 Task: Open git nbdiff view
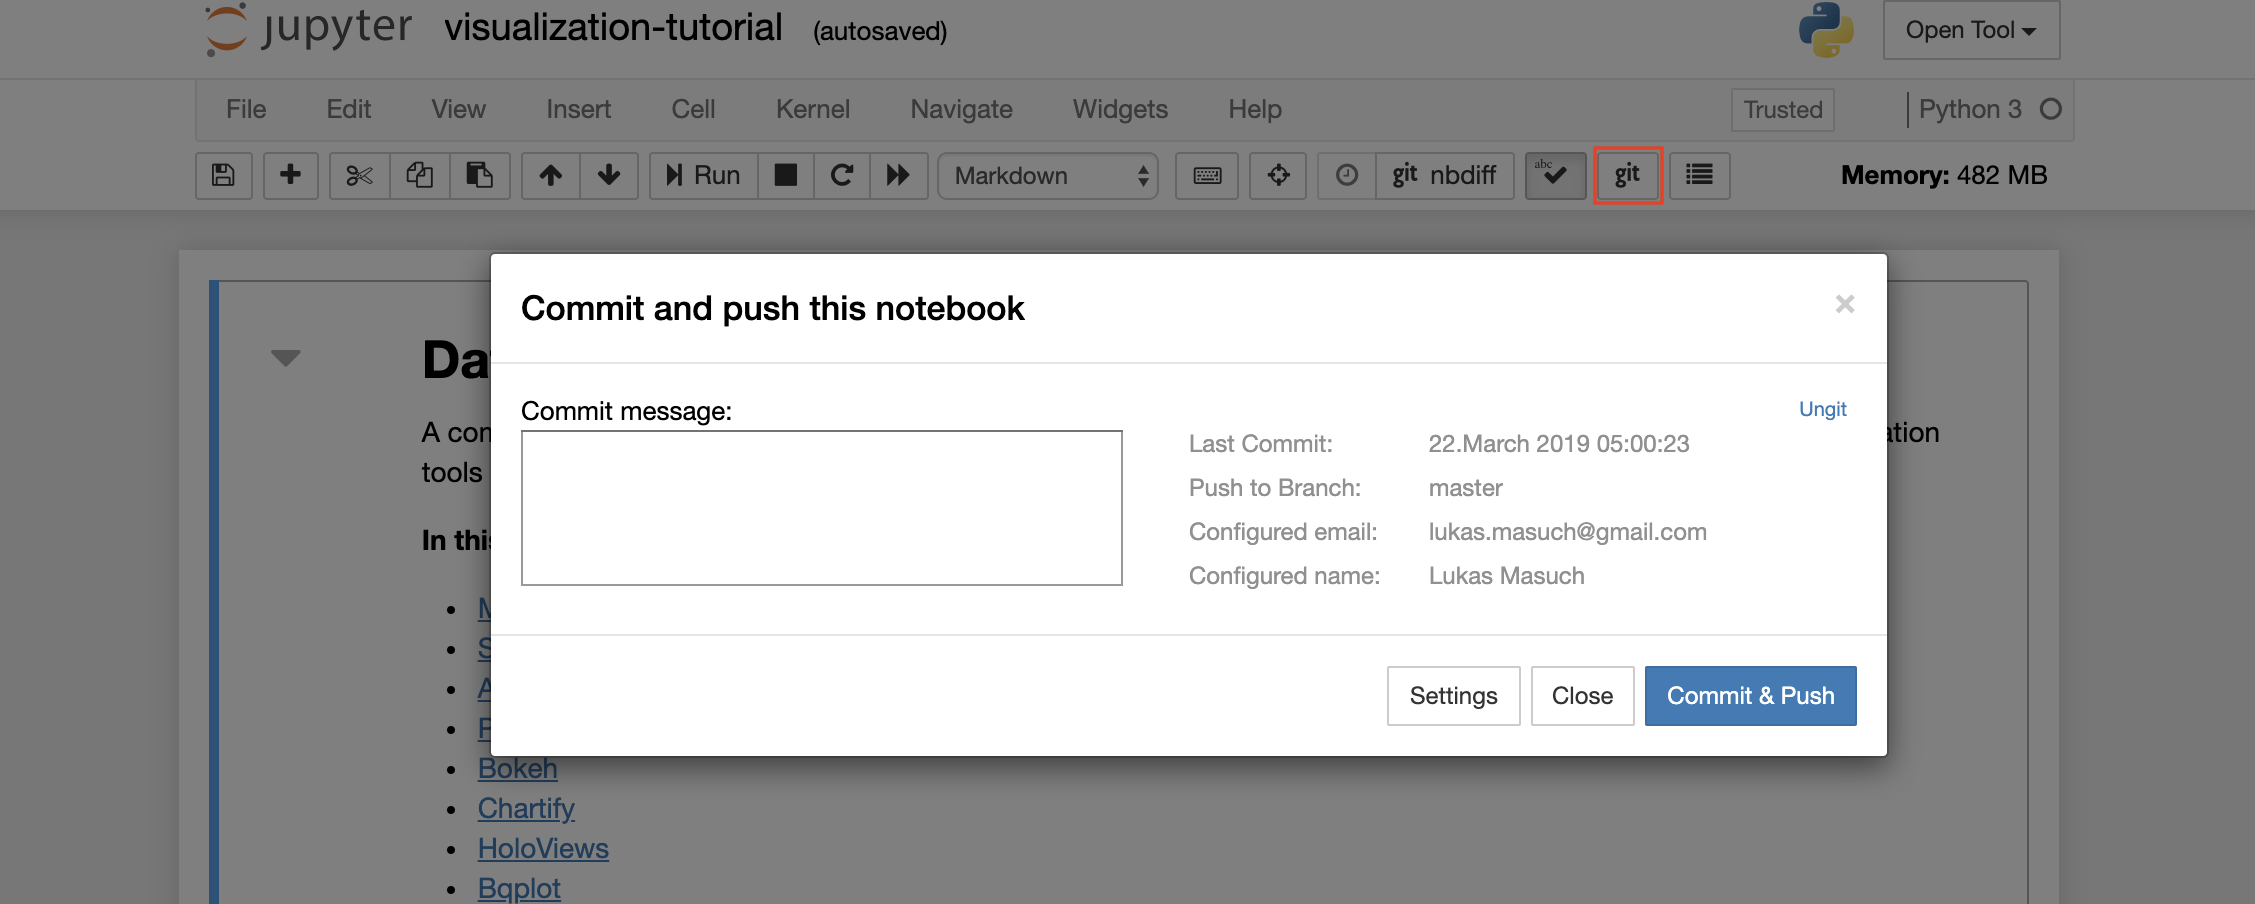1445,175
